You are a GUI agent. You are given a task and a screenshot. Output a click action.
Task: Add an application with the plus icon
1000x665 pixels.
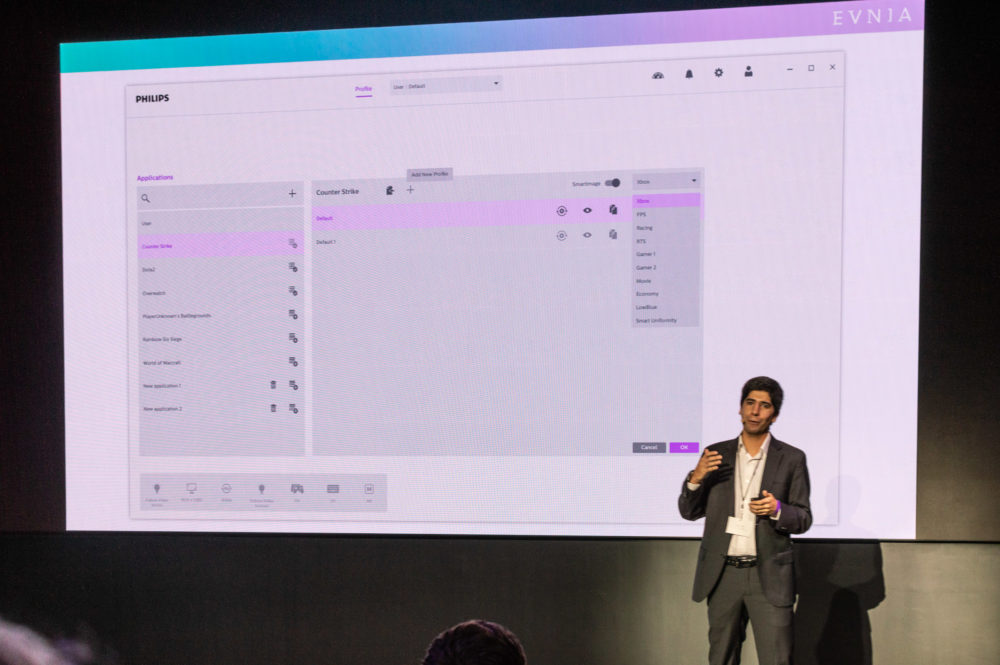292,193
